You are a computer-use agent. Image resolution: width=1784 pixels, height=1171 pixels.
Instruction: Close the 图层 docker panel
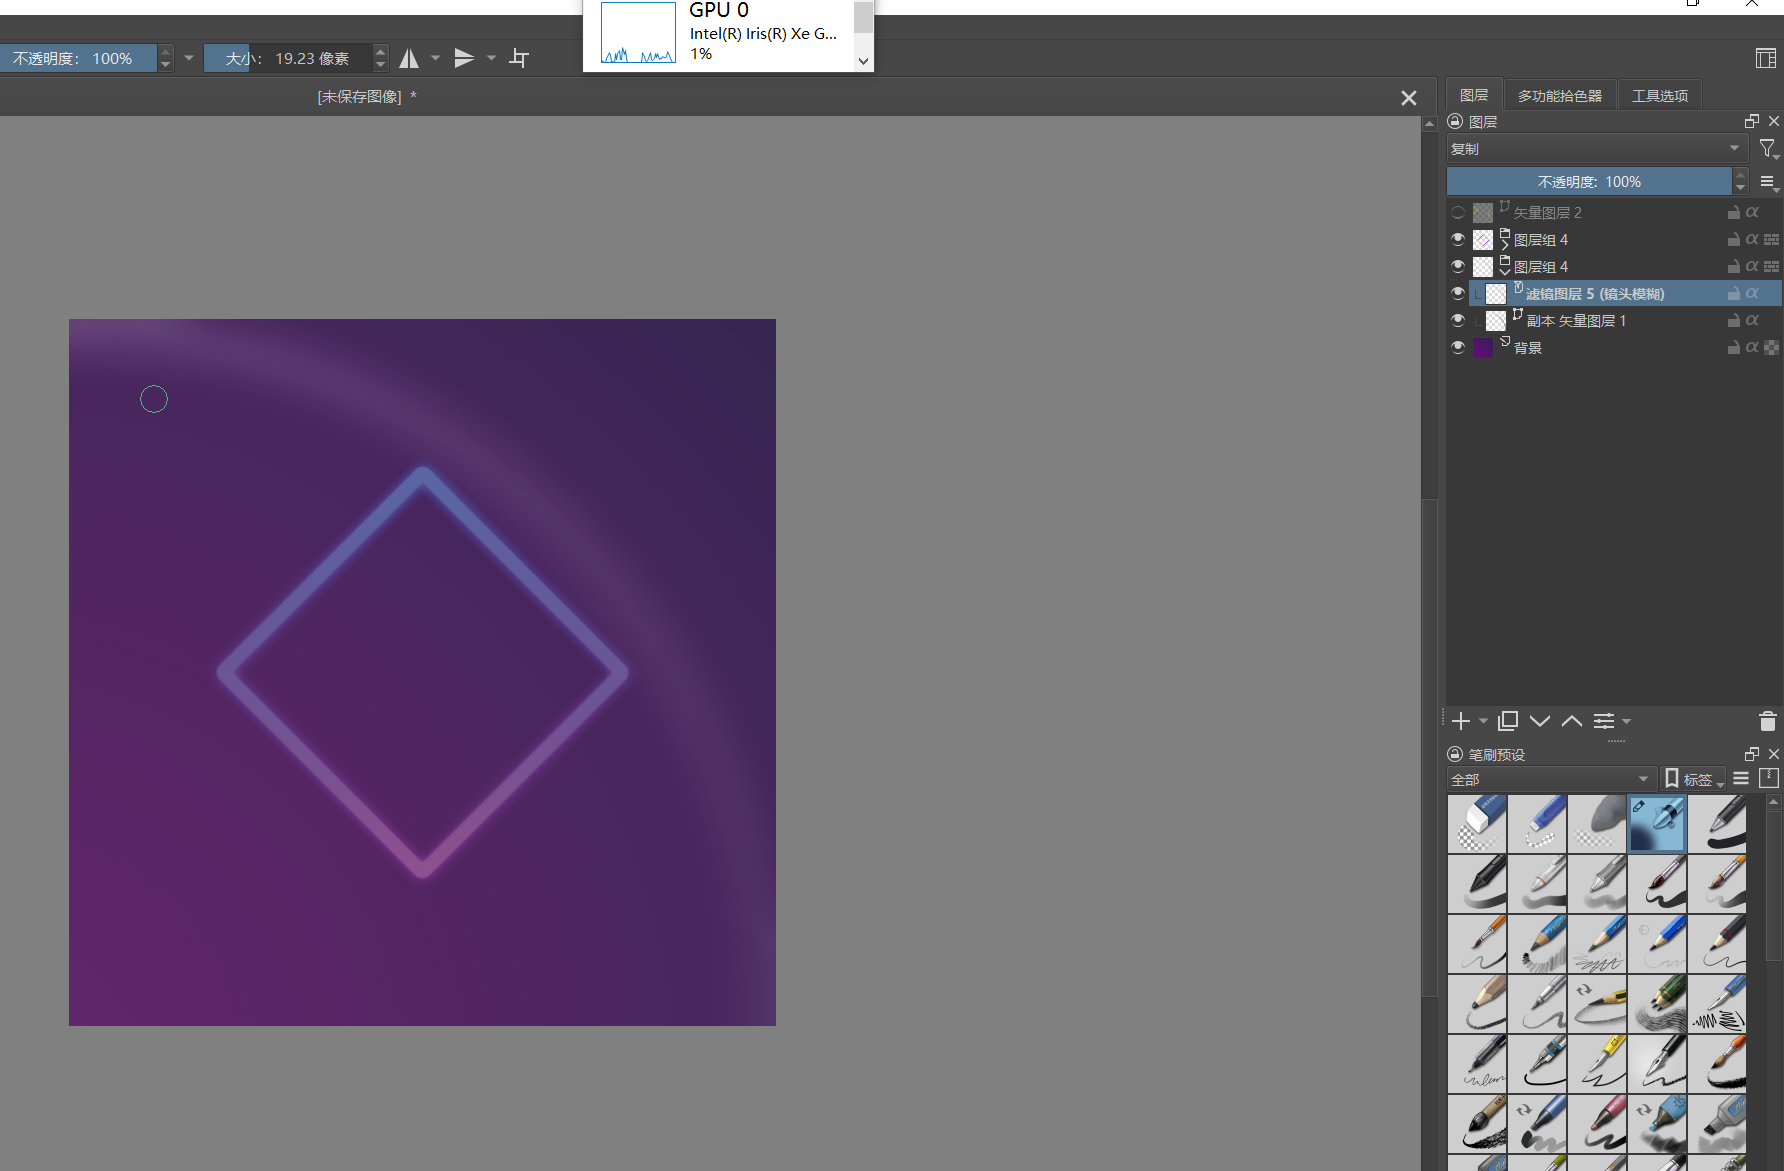click(1774, 121)
